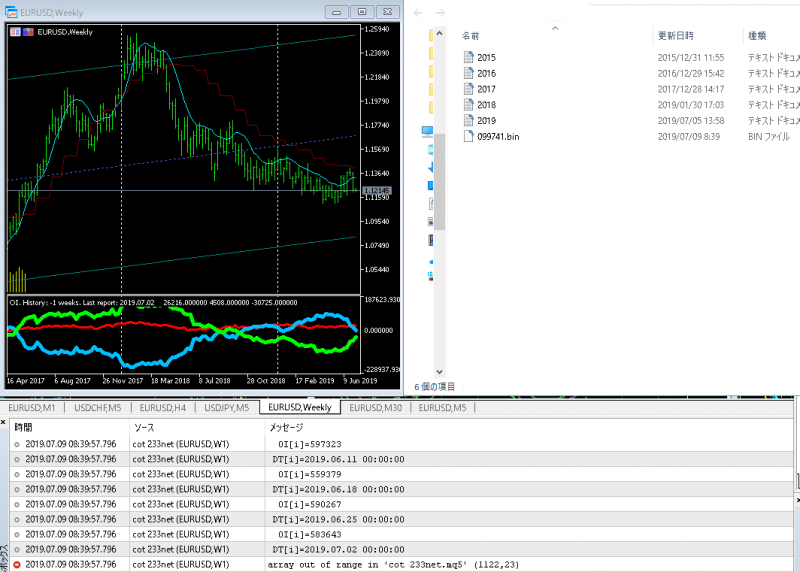Viewport: 800px width, 572px height.
Task: Click the 2019 file document icon
Action: pyautogui.click(x=468, y=120)
